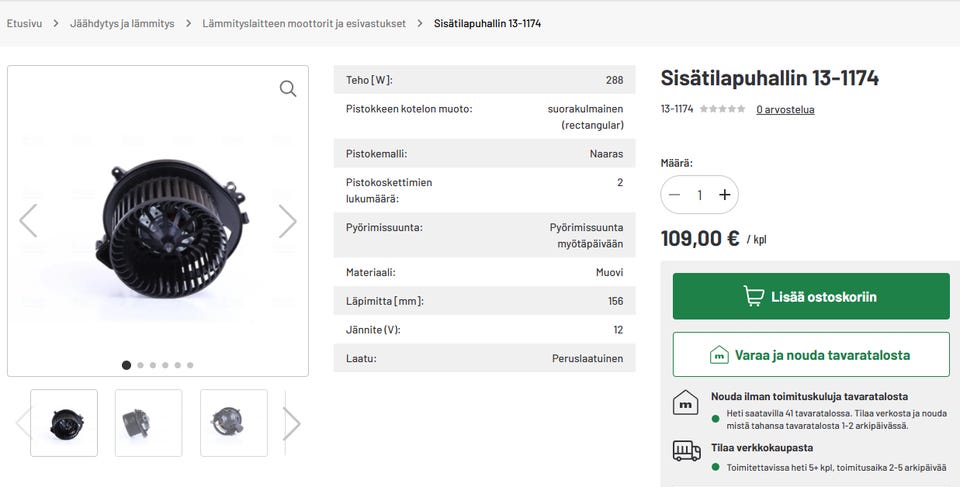960x487 pixels.
Task: Click the star rating icons
Action: click(722, 109)
